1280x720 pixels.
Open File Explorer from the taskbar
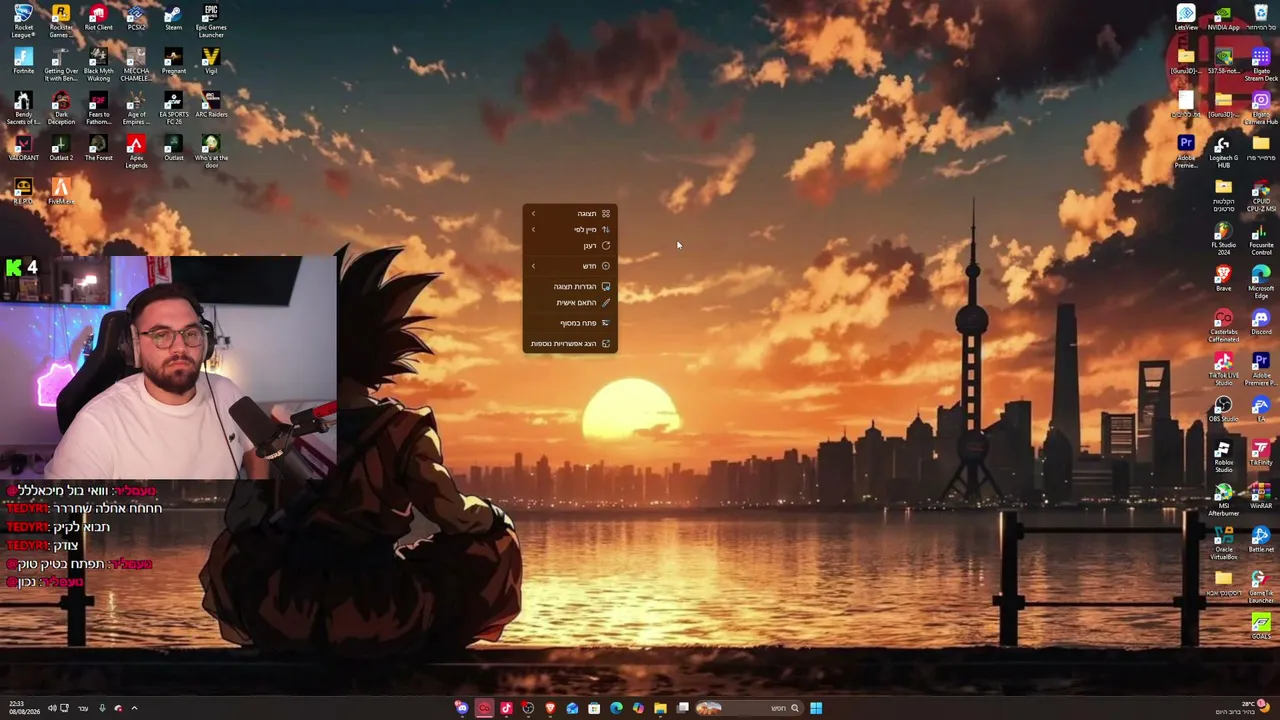click(x=660, y=709)
